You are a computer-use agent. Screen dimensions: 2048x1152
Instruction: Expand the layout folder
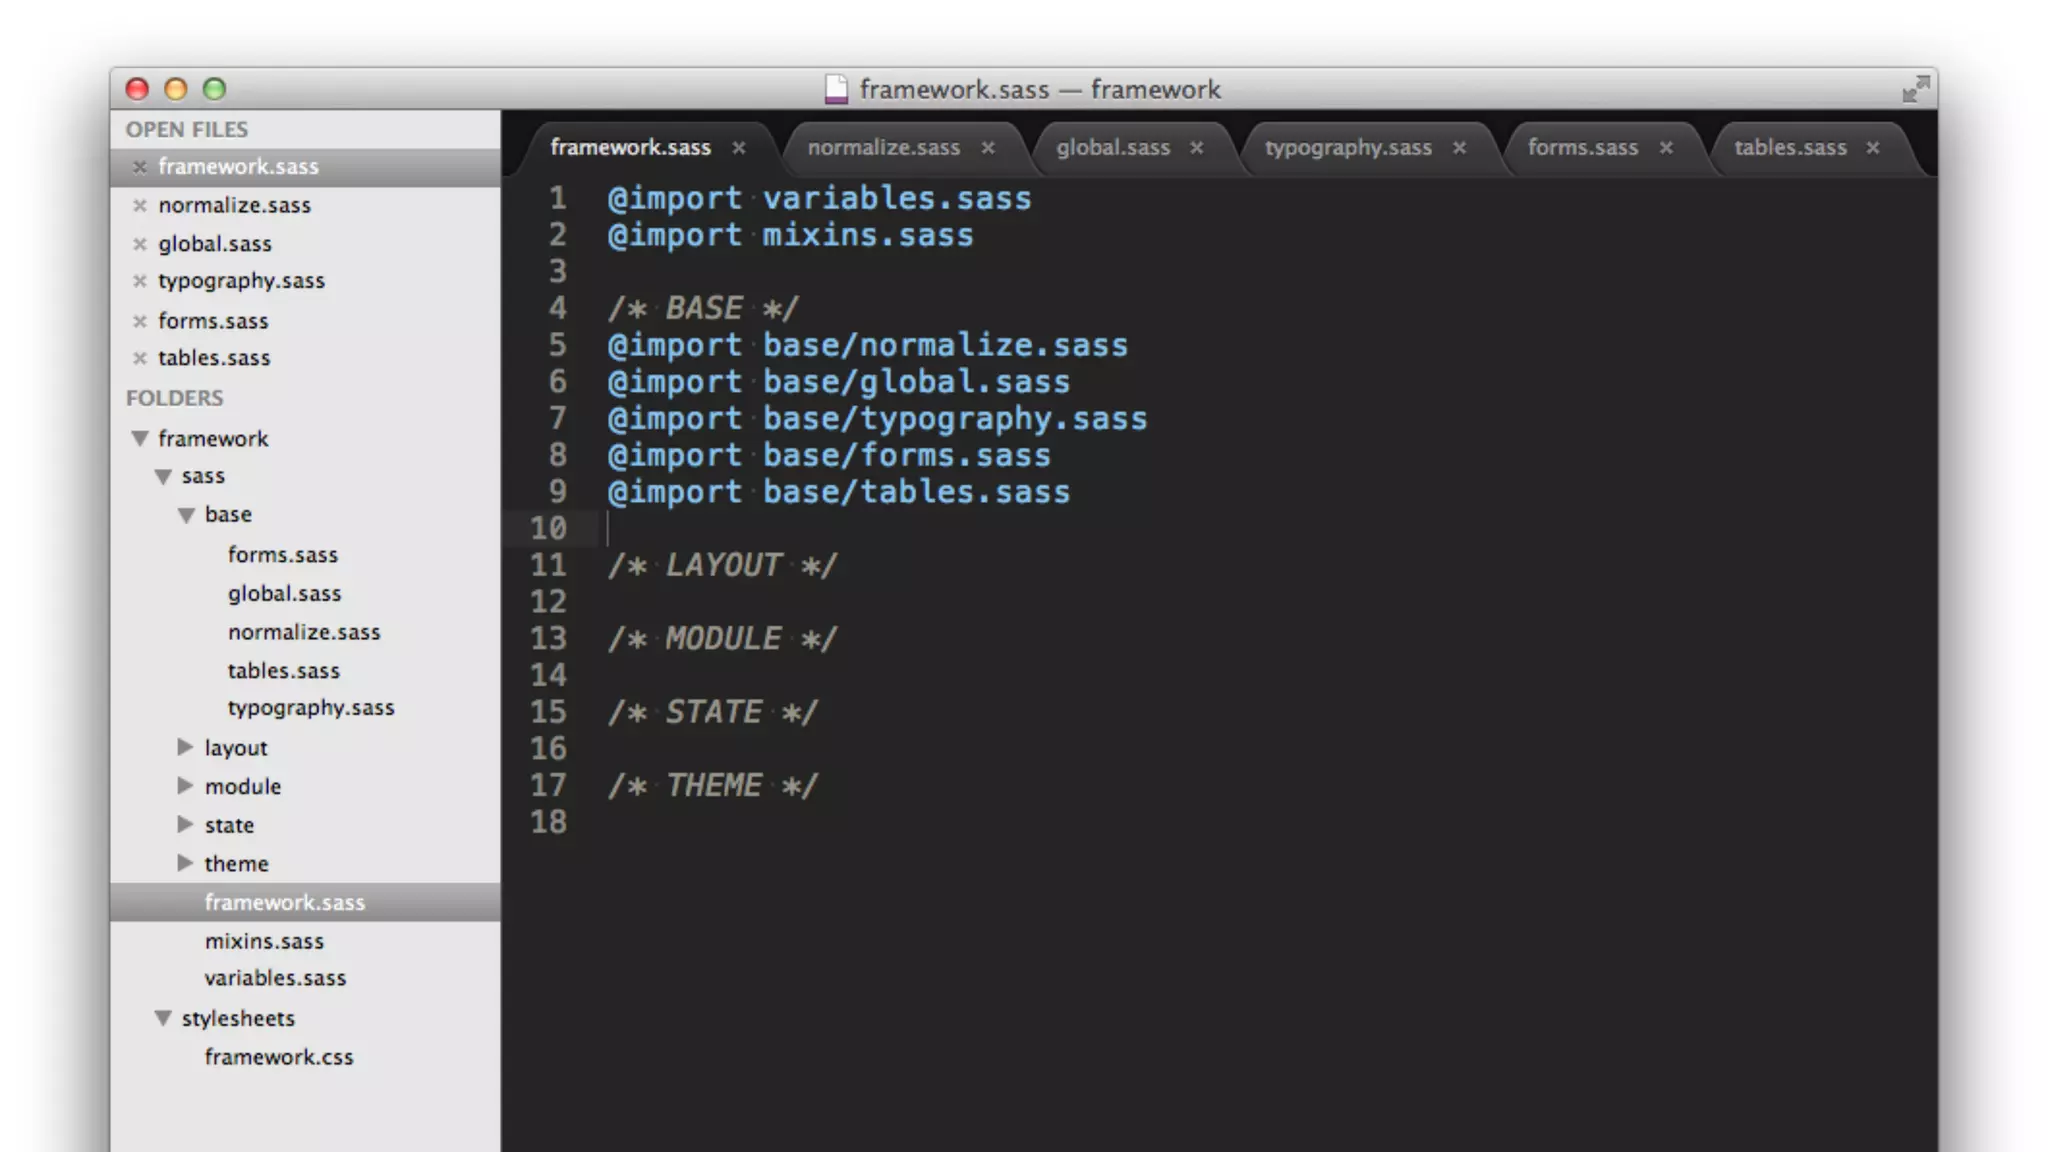pos(185,747)
